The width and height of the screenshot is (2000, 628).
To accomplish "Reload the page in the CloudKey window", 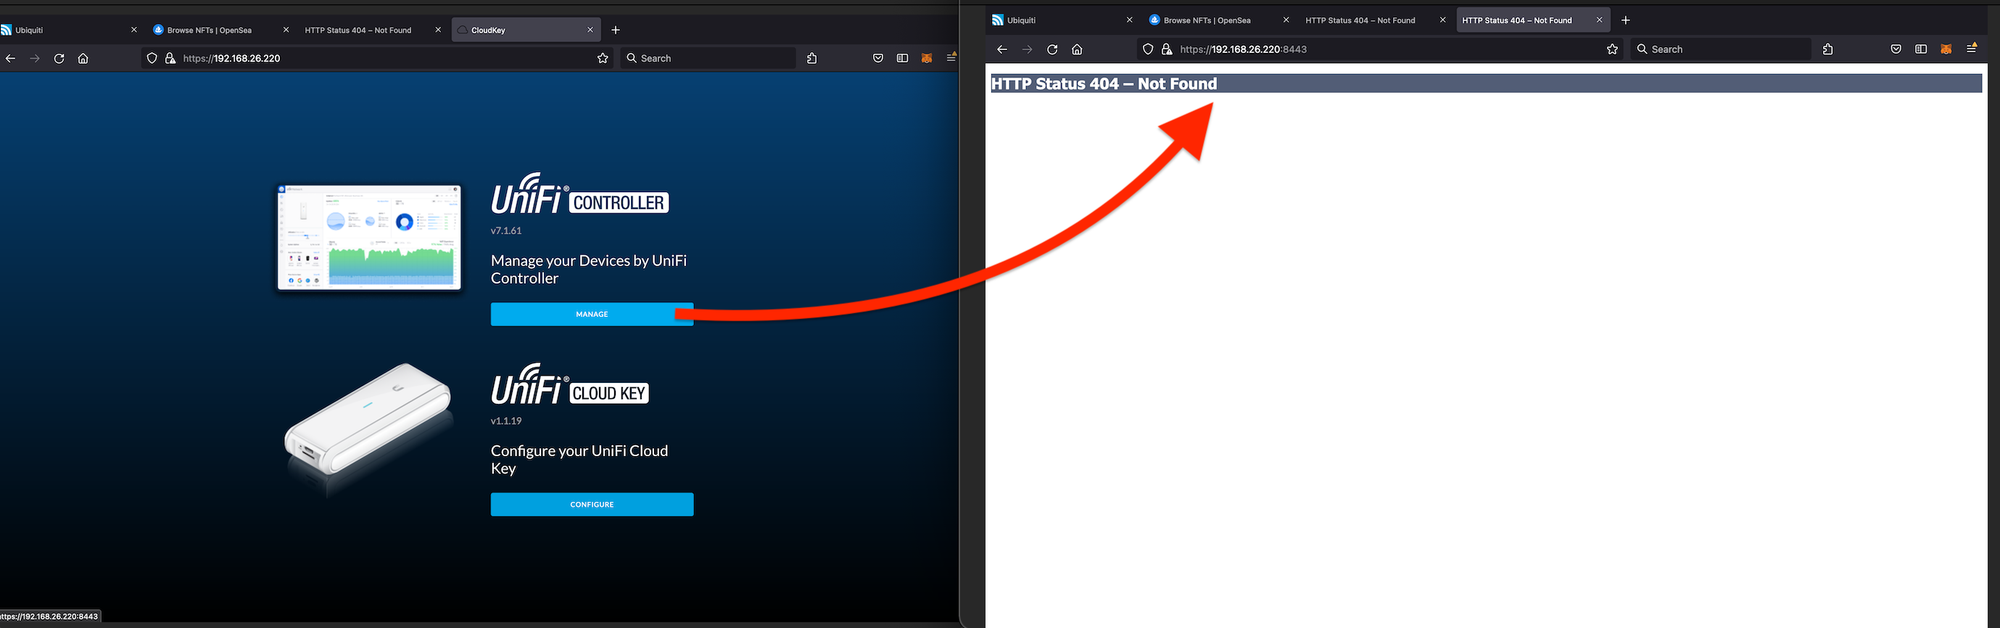I will pos(59,58).
